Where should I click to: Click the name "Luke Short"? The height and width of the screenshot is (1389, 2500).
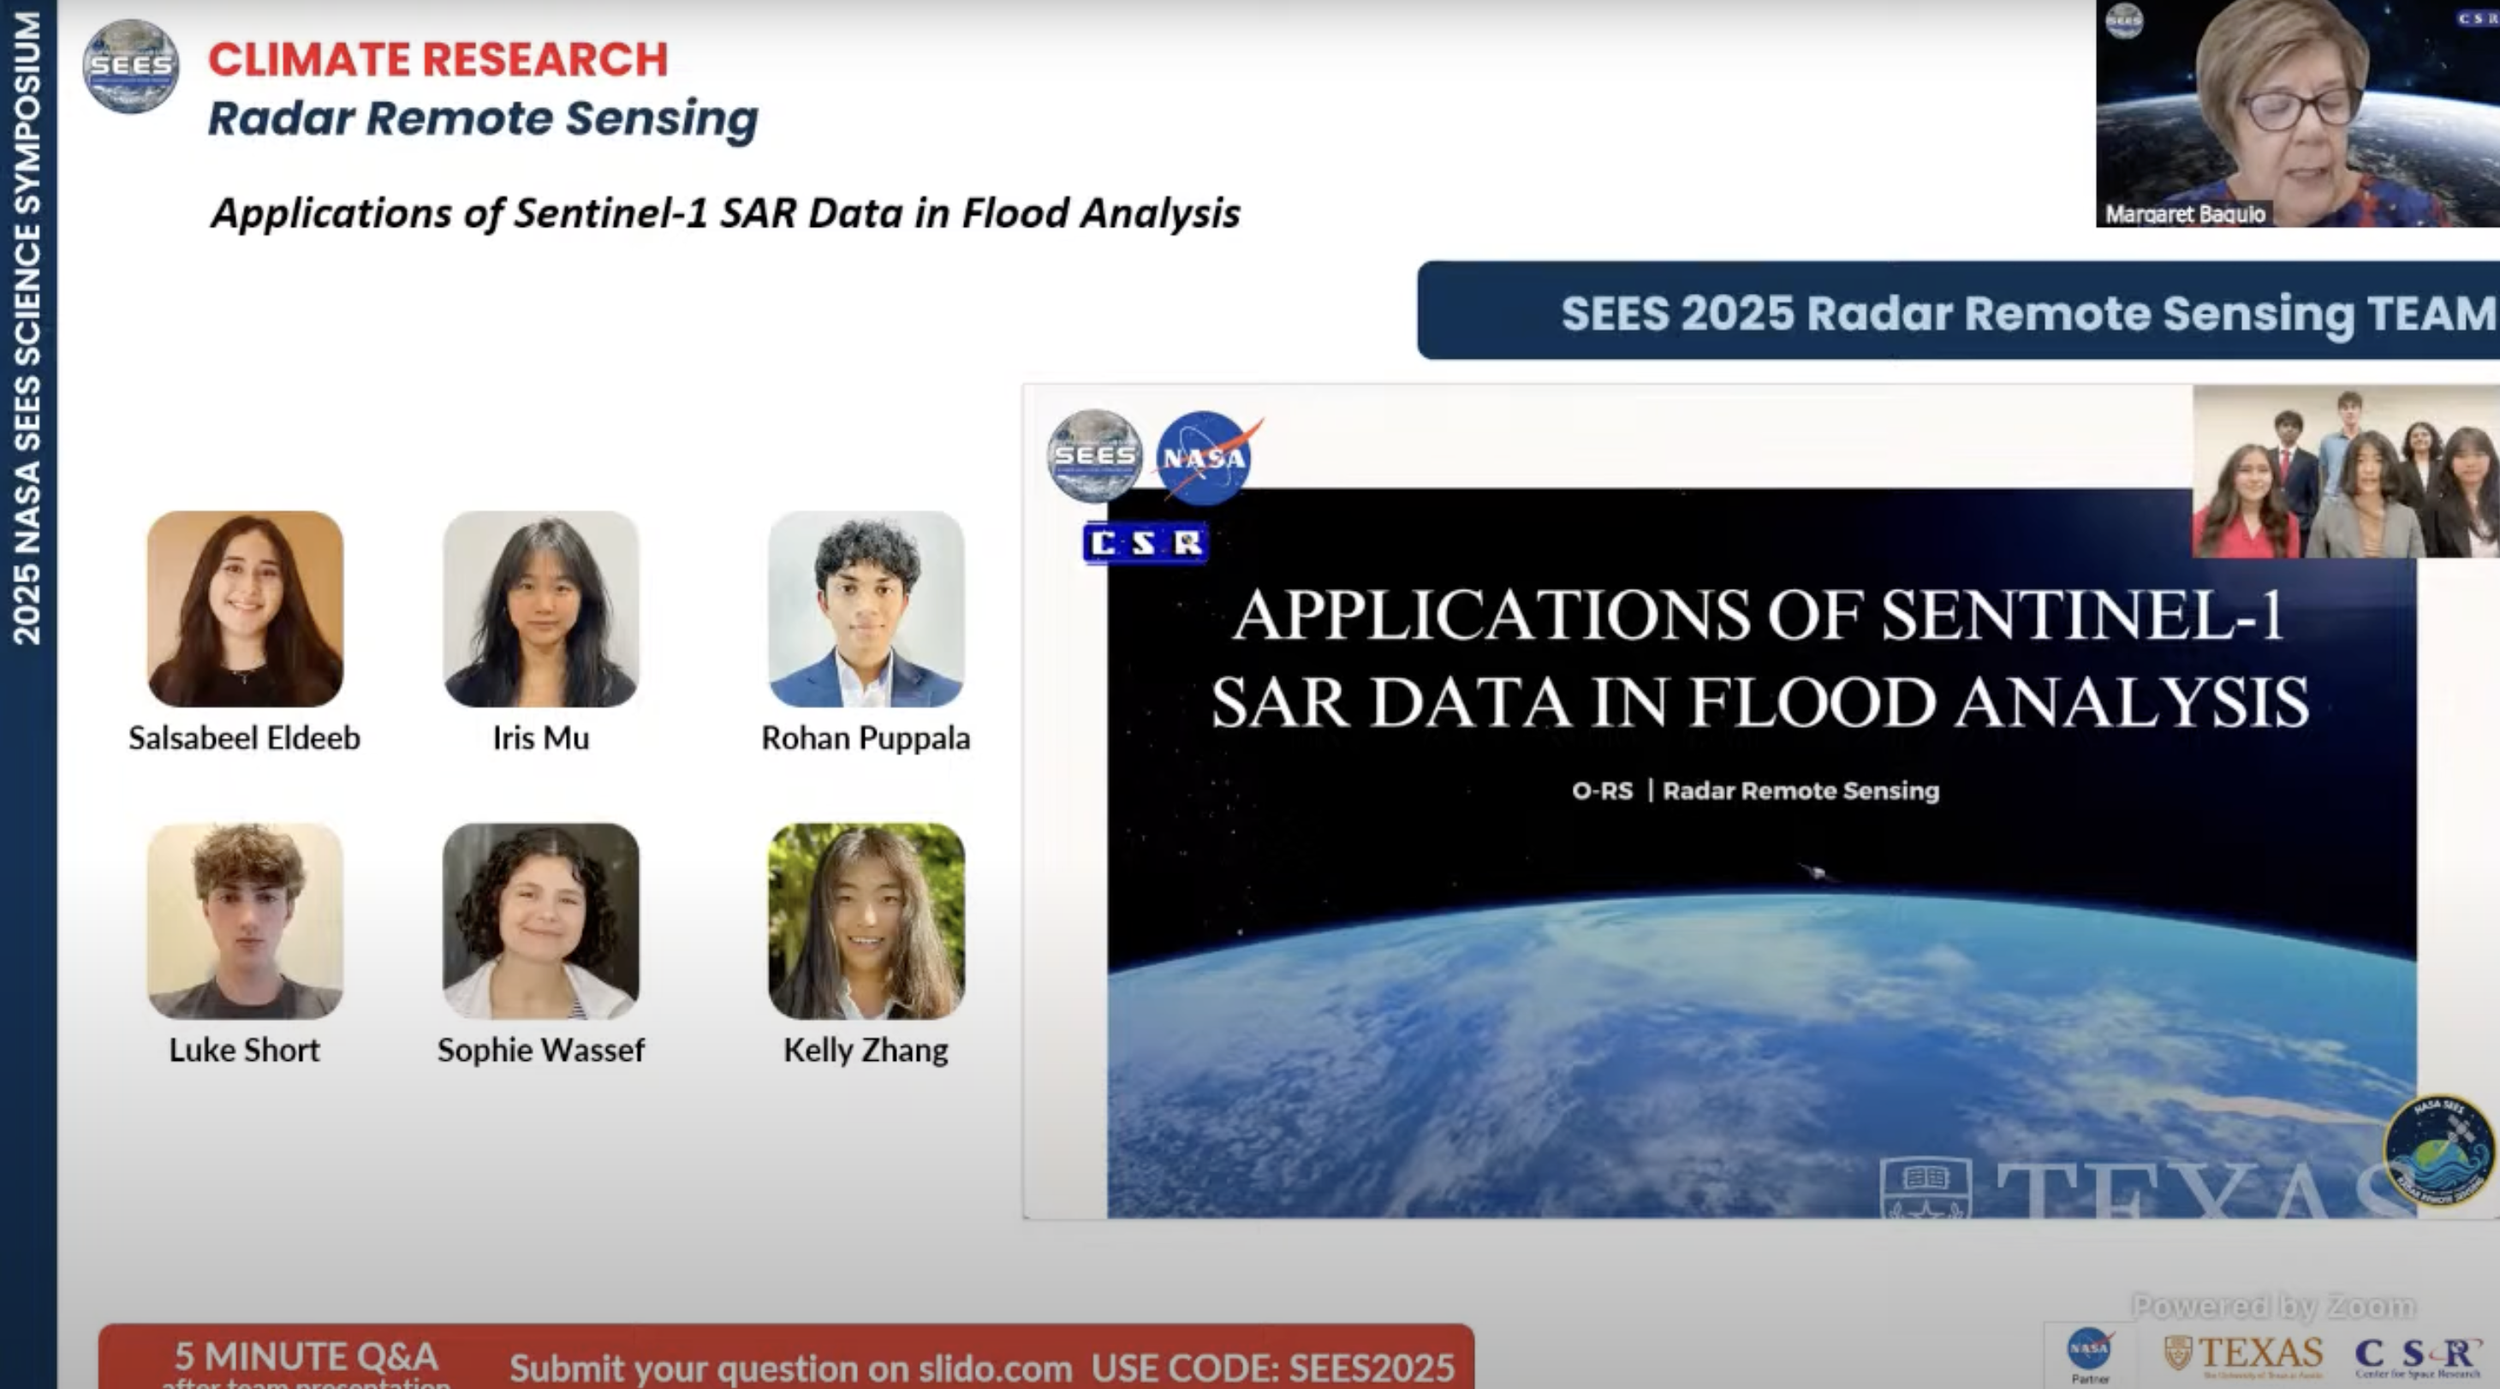tap(245, 1050)
